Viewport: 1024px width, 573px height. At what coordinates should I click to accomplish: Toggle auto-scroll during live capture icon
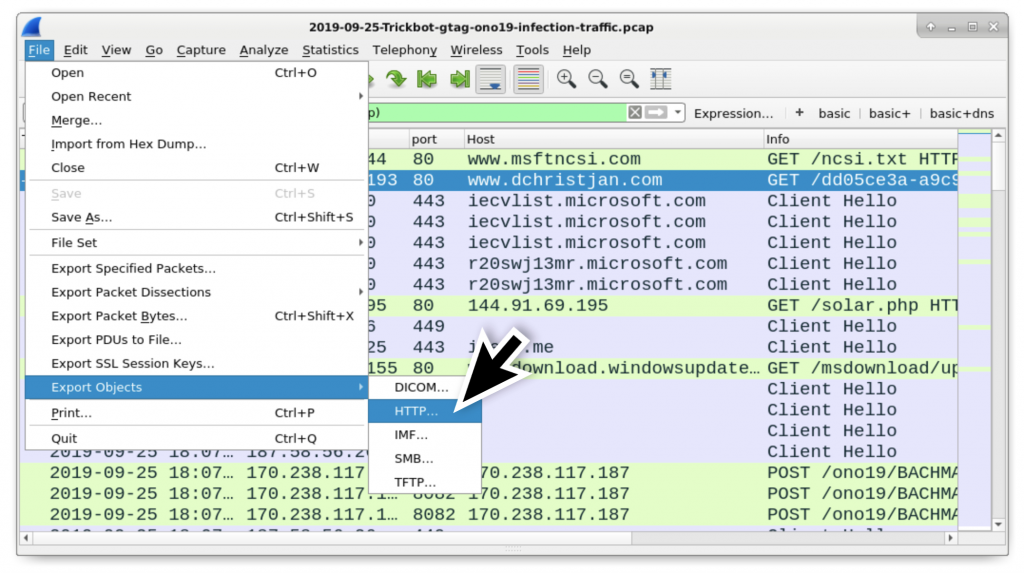point(491,79)
